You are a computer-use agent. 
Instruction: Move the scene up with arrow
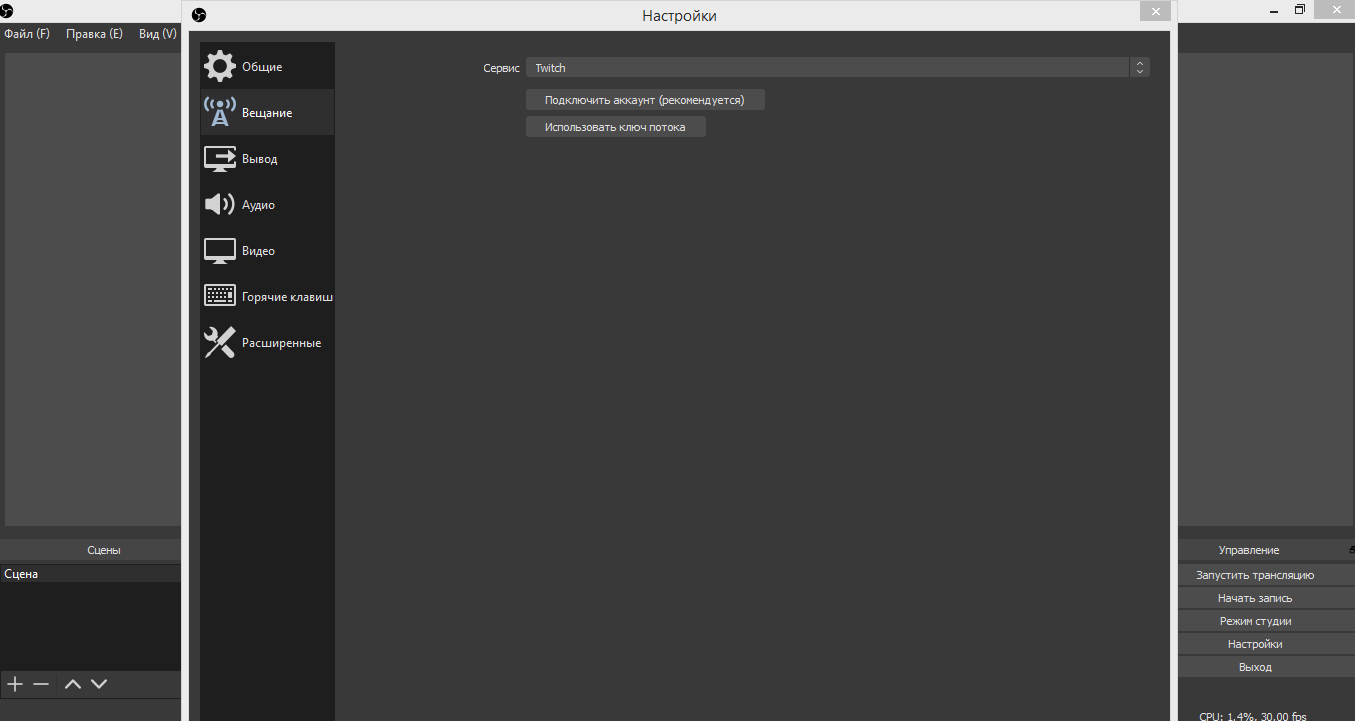click(x=72, y=684)
